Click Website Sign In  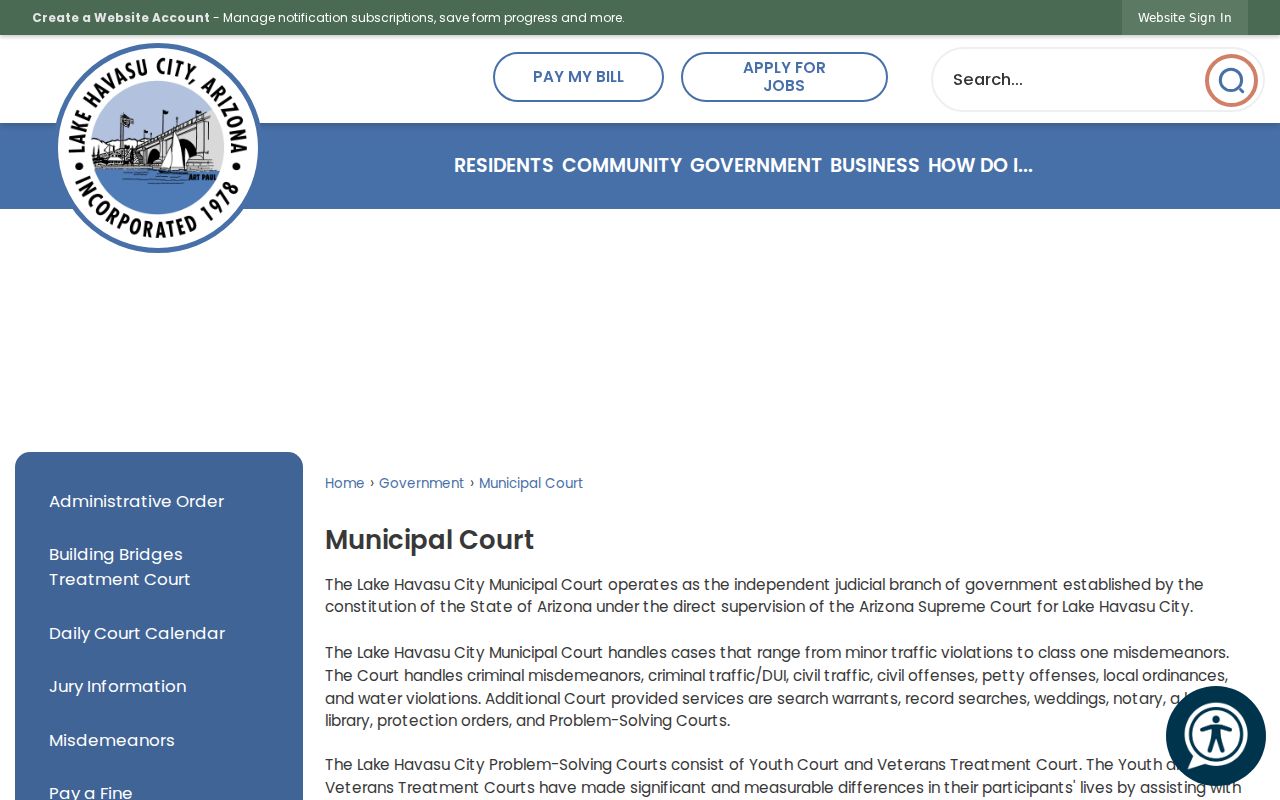coord(1185,18)
